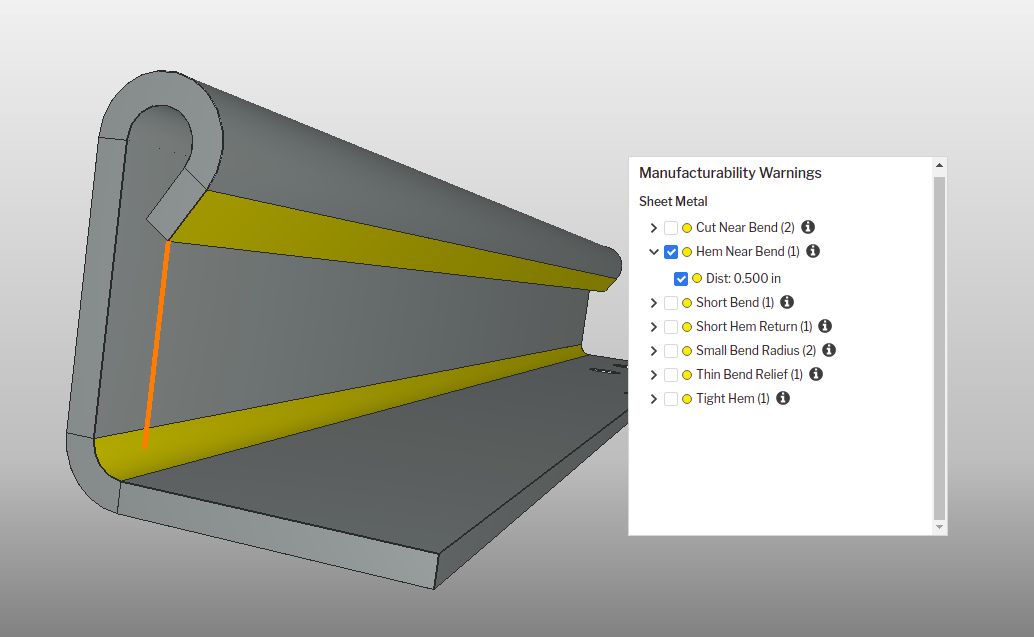
Task: Collapse the Hem Near Bend warning entry
Action: [653, 251]
